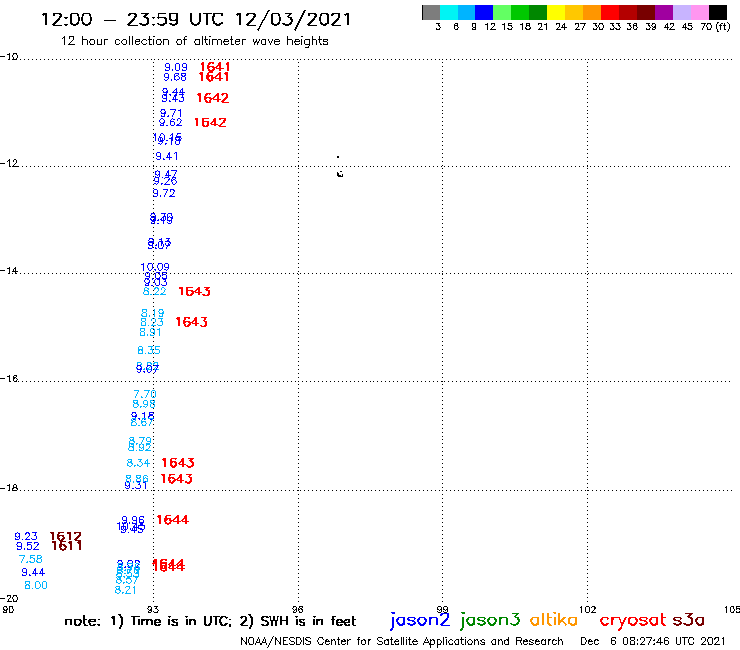Click the 'altika' satellite legend label

tap(553, 620)
